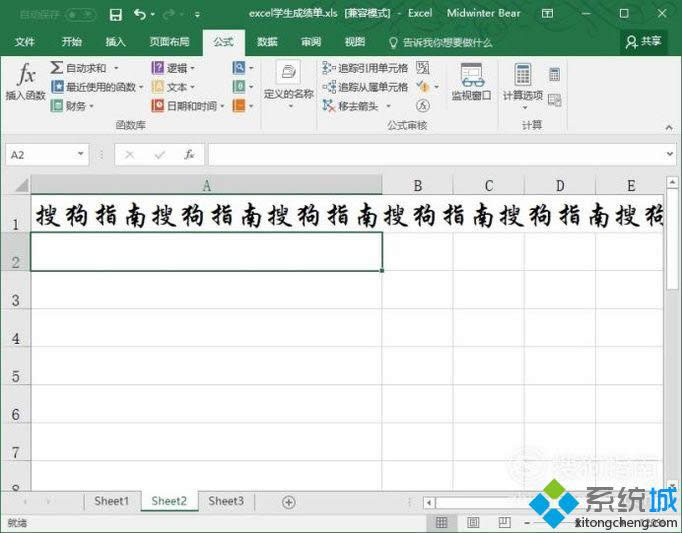Select column B header
Viewport: 682px width, 533px height.
[x=418, y=185]
